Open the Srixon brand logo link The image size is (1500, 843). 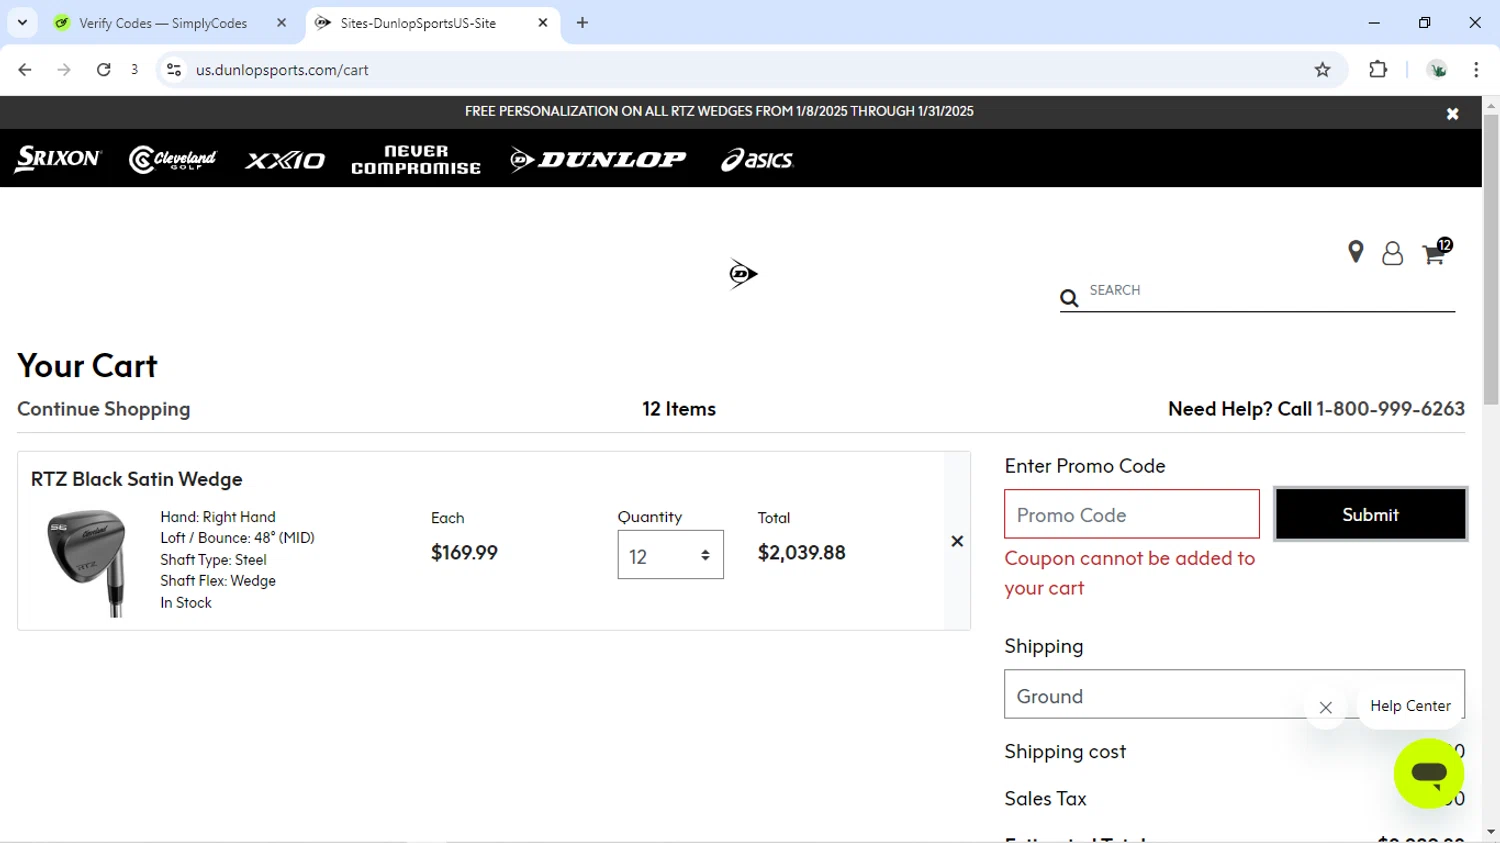click(57, 159)
